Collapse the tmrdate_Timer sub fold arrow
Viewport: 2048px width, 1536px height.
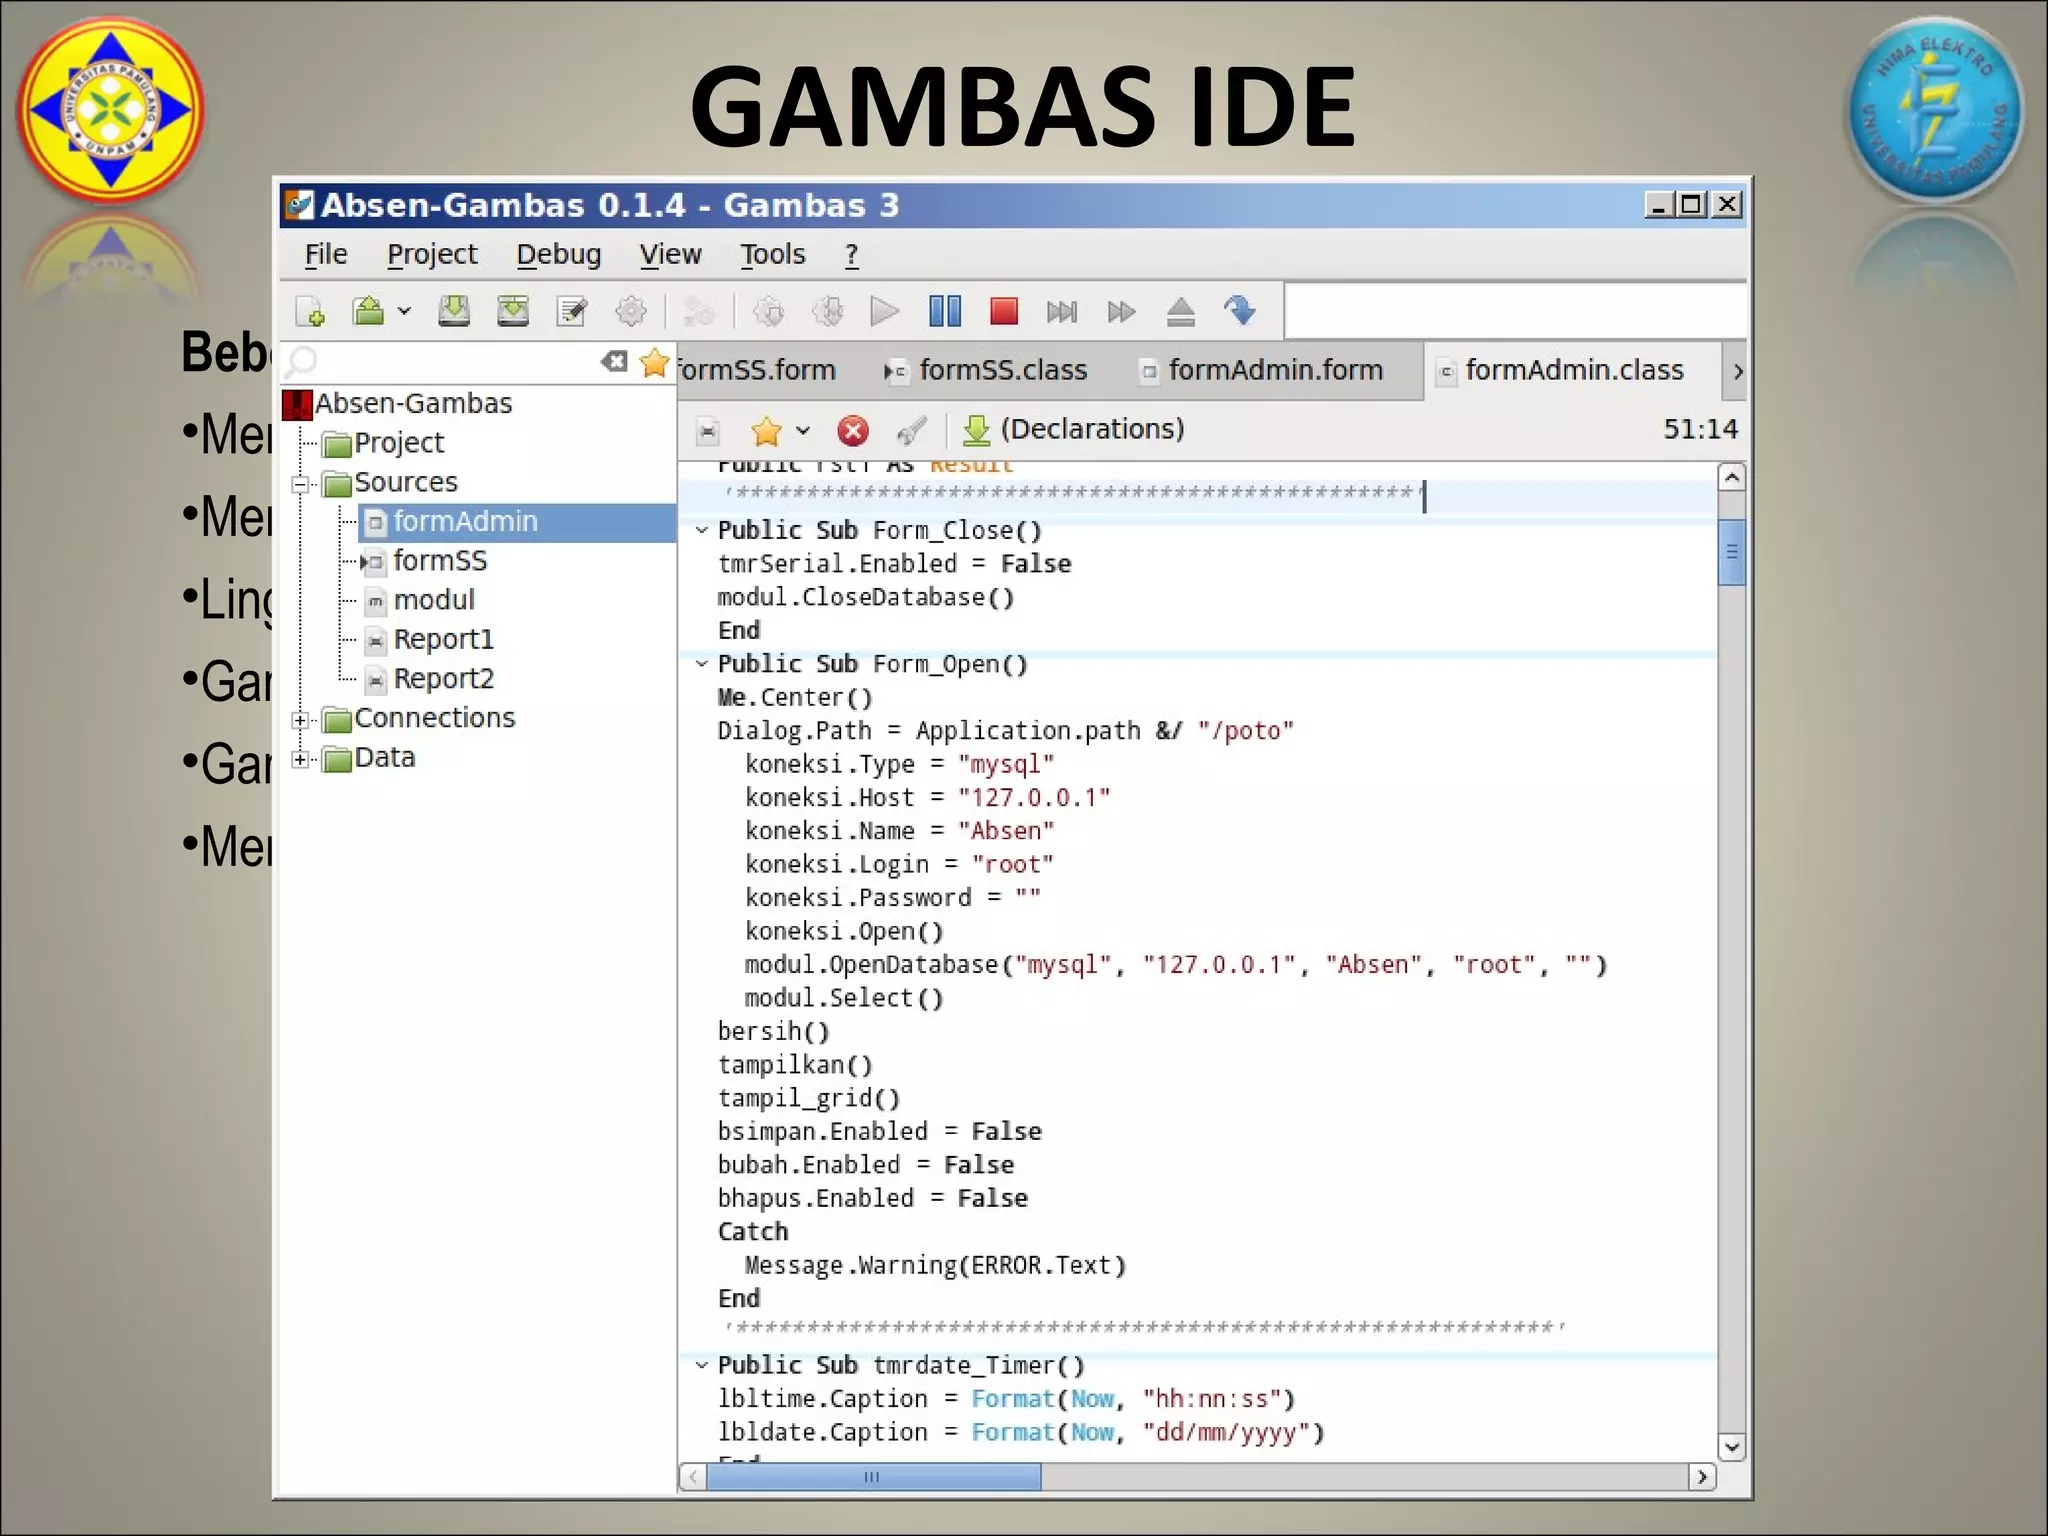(x=702, y=1365)
